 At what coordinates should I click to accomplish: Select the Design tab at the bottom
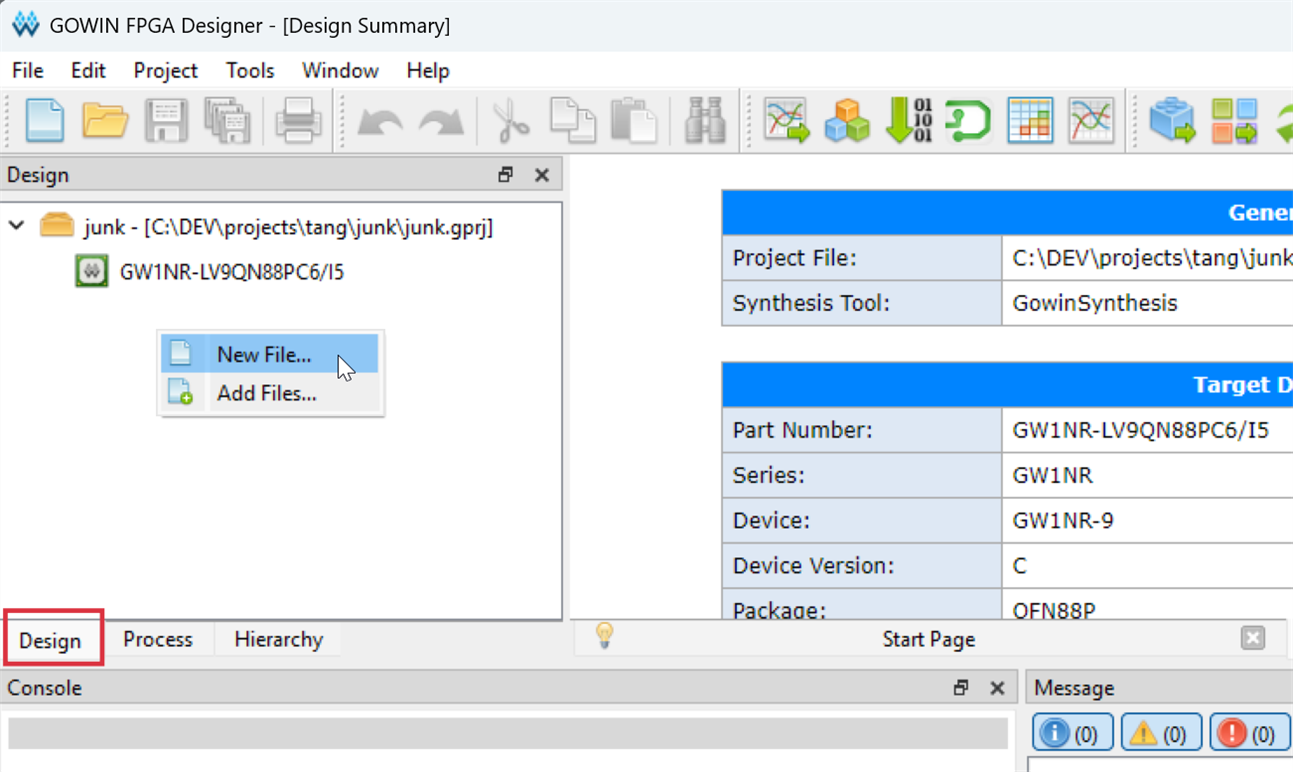50,640
